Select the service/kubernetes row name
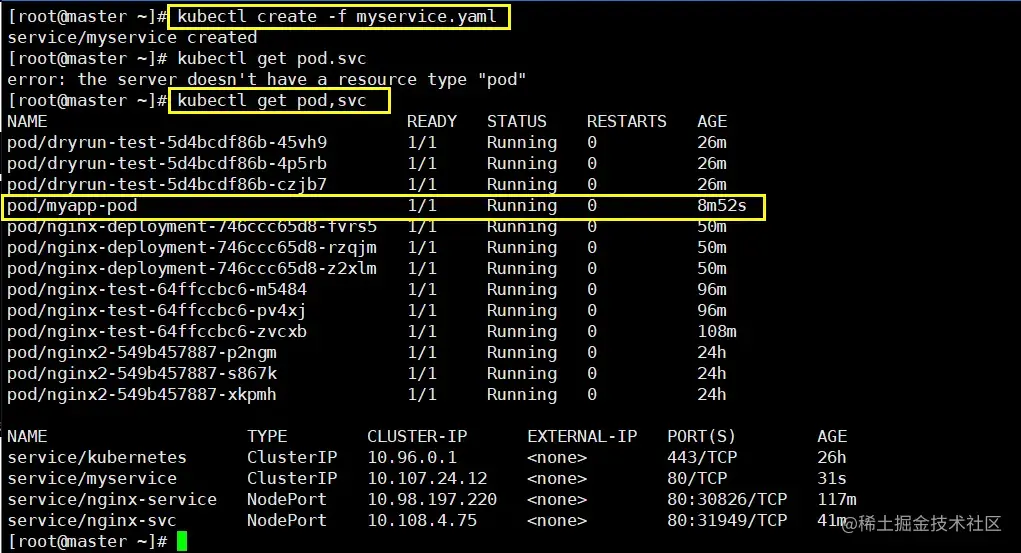Screen dimensions: 1021x553 click(97, 457)
